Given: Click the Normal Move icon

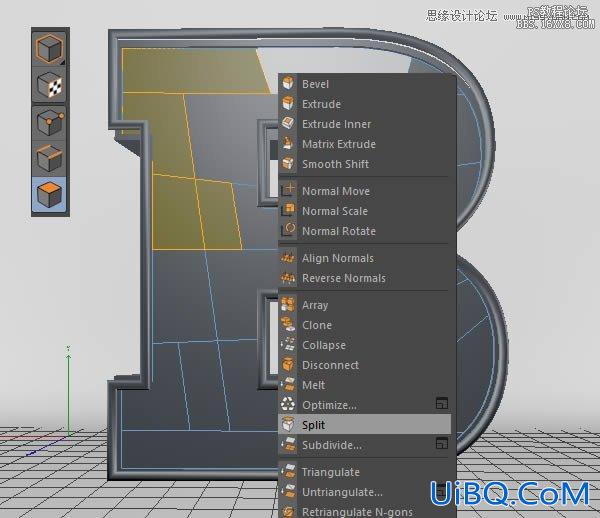Looking at the screenshot, I should 288,190.
